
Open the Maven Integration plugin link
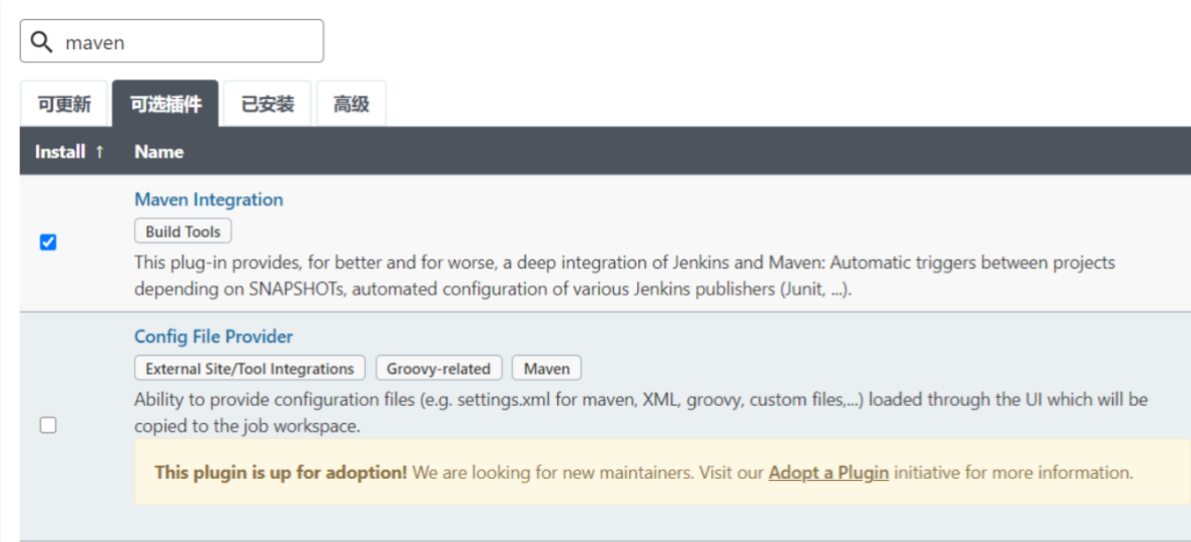(x=209, y=200)
